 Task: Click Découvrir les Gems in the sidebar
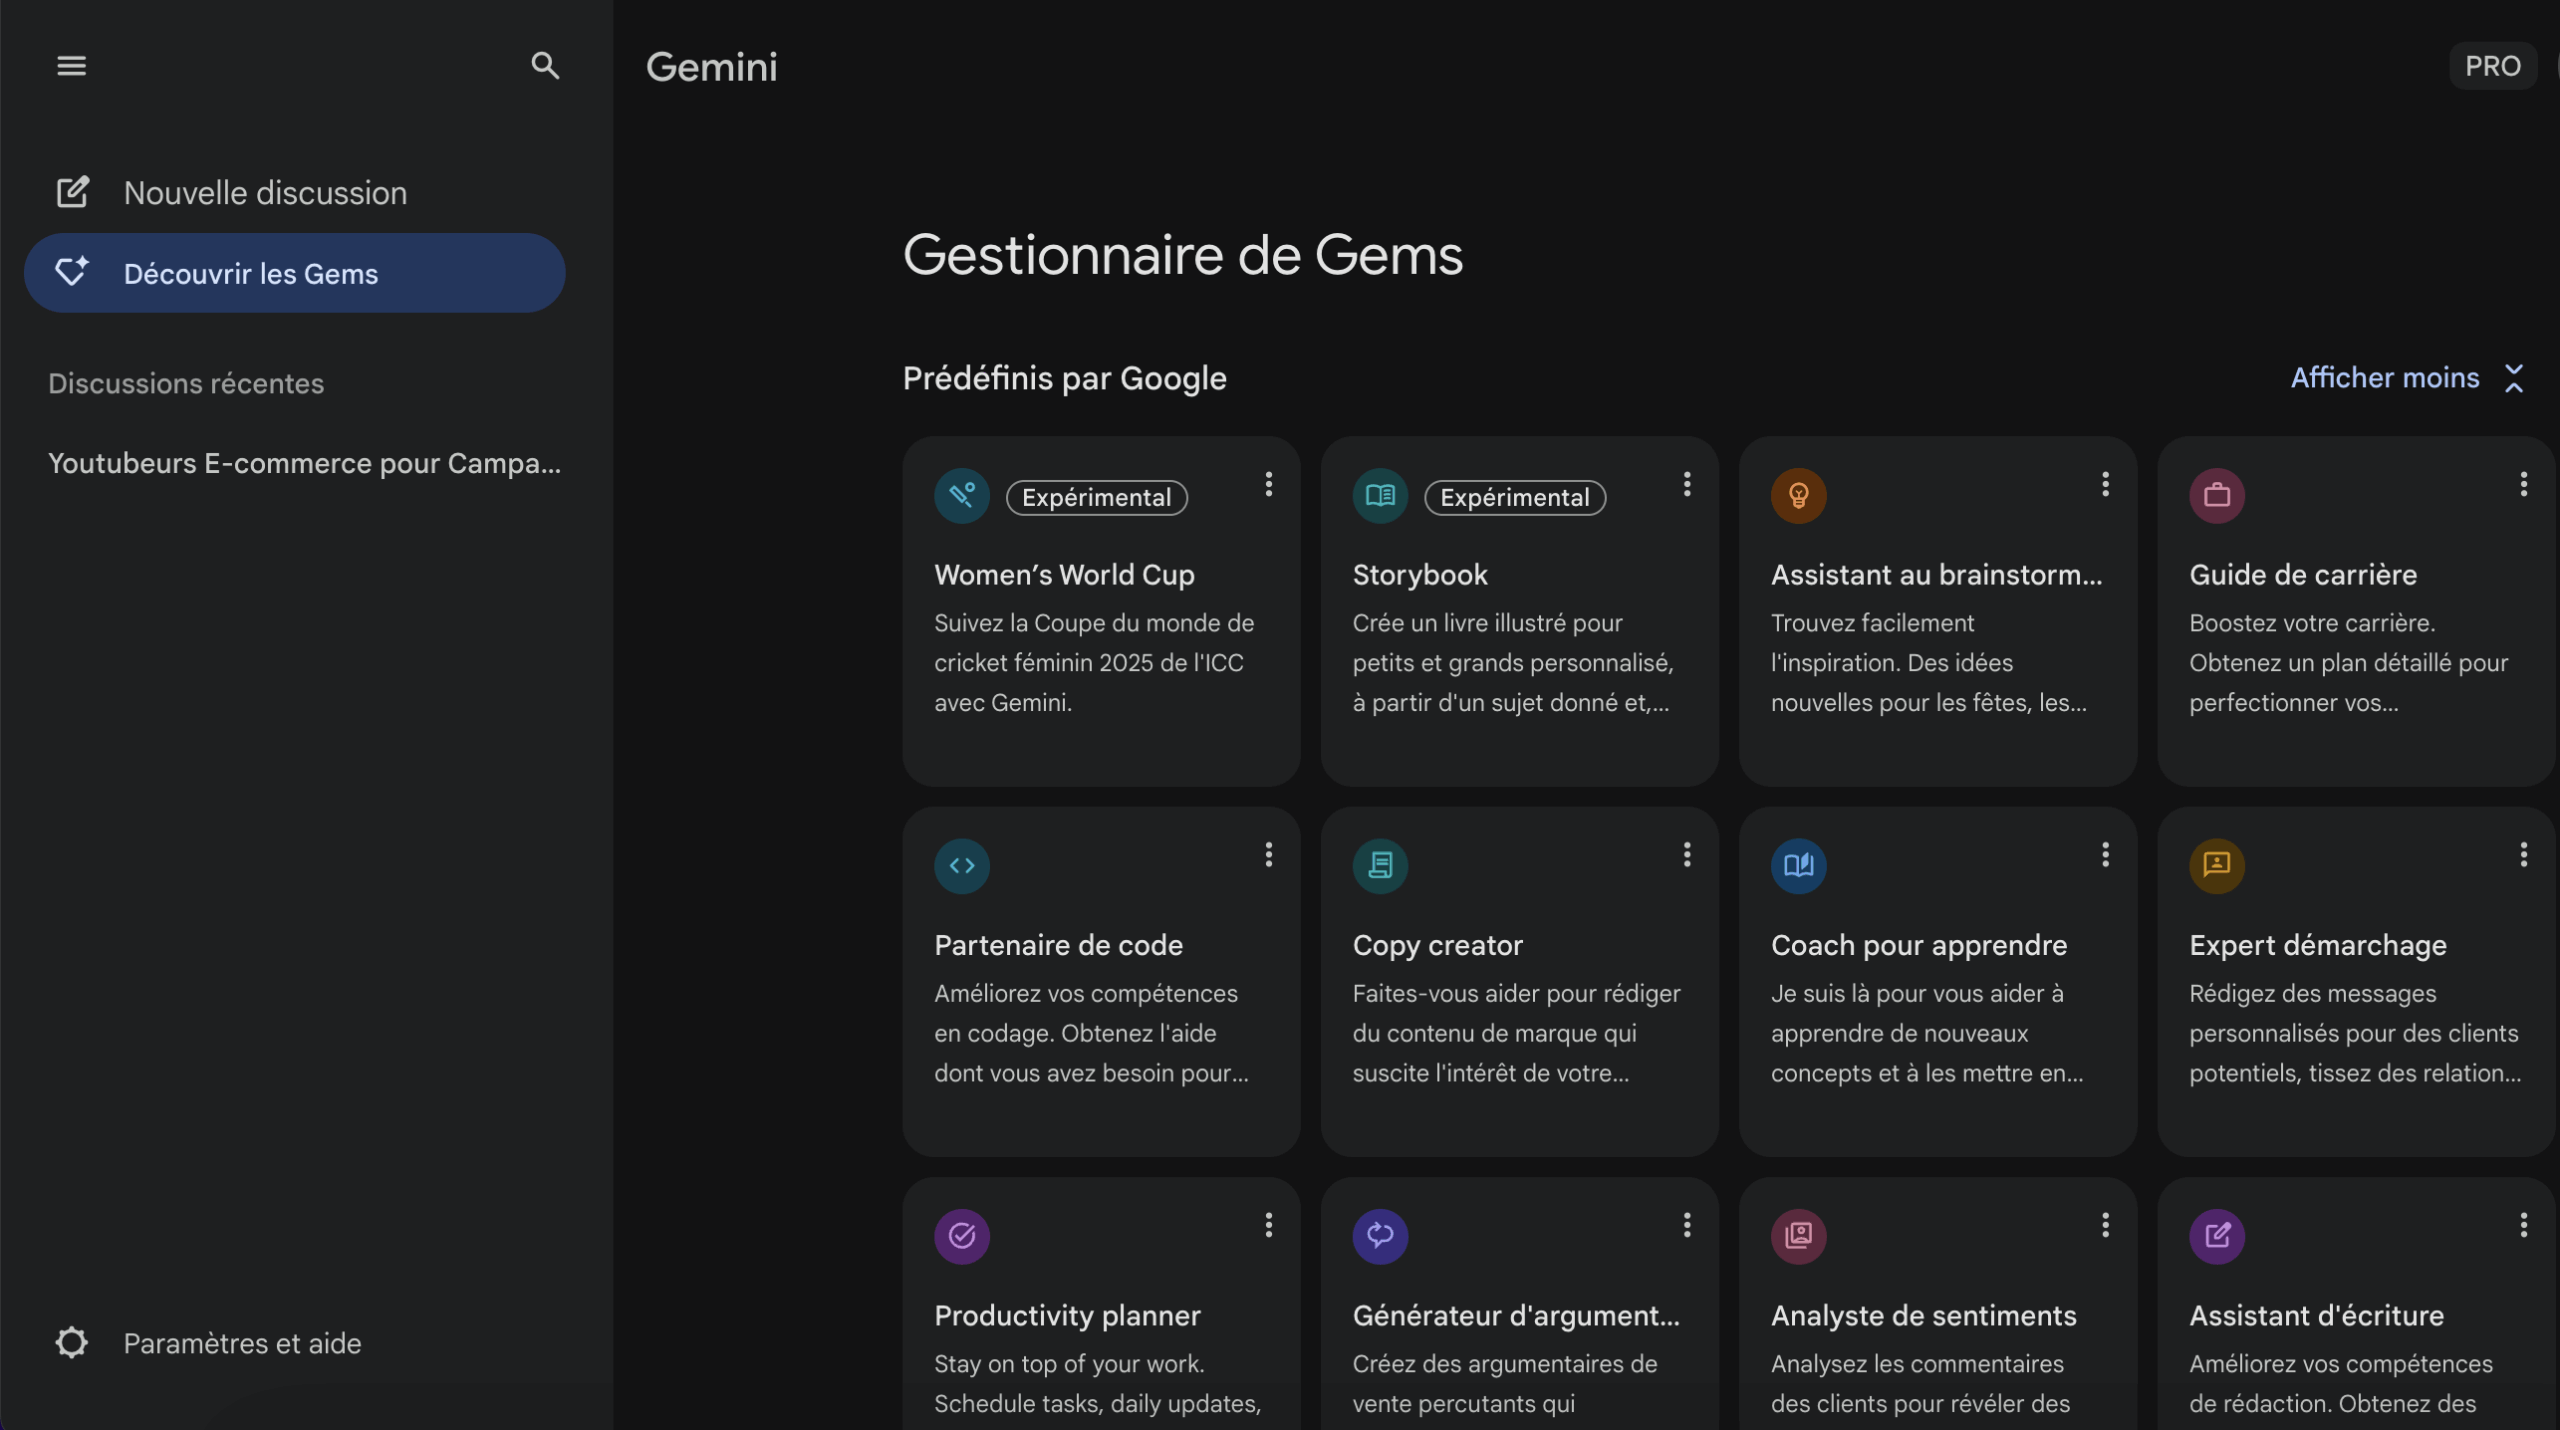tap(252, 273)
